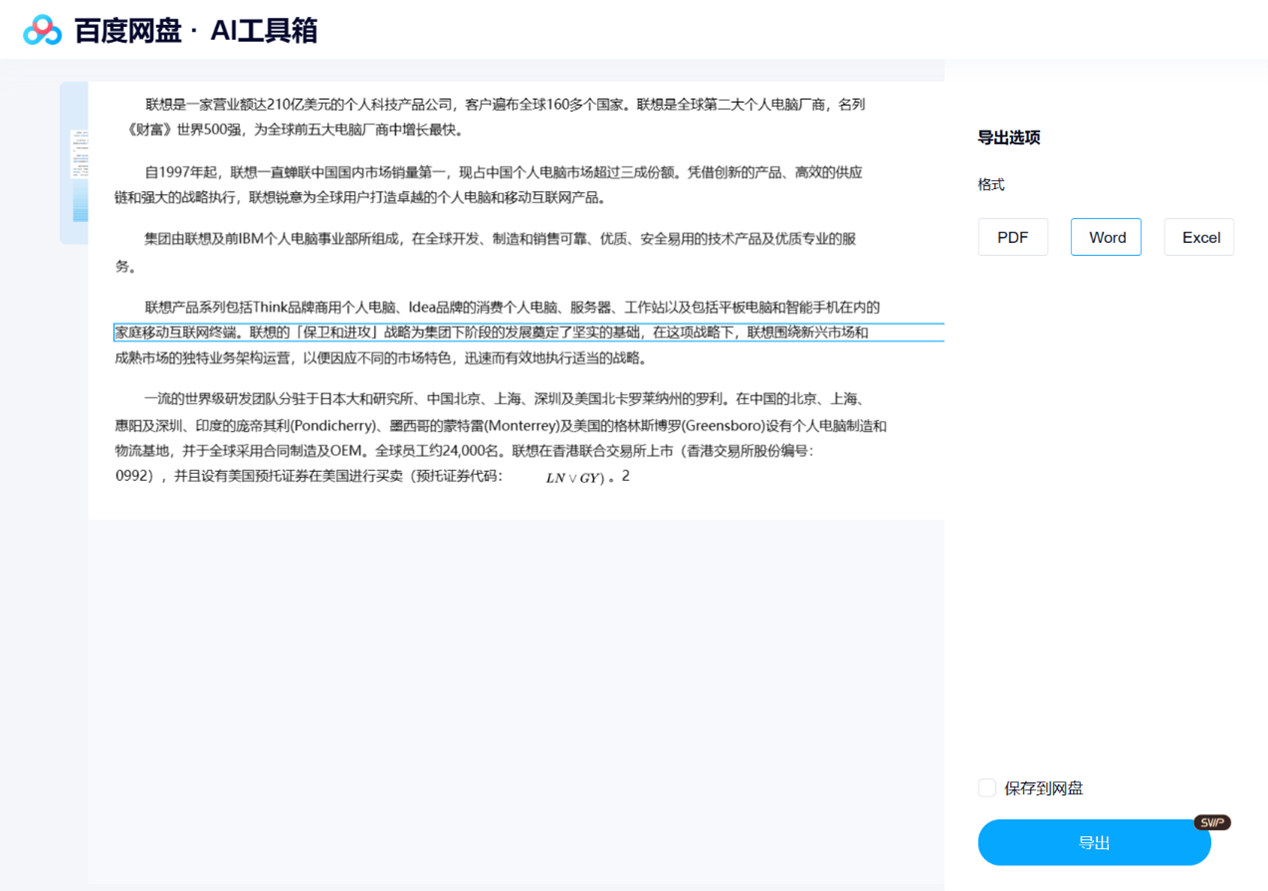1268x891 pixels.
Task: Select Word as the export format
Action: tap(1106, 237)
